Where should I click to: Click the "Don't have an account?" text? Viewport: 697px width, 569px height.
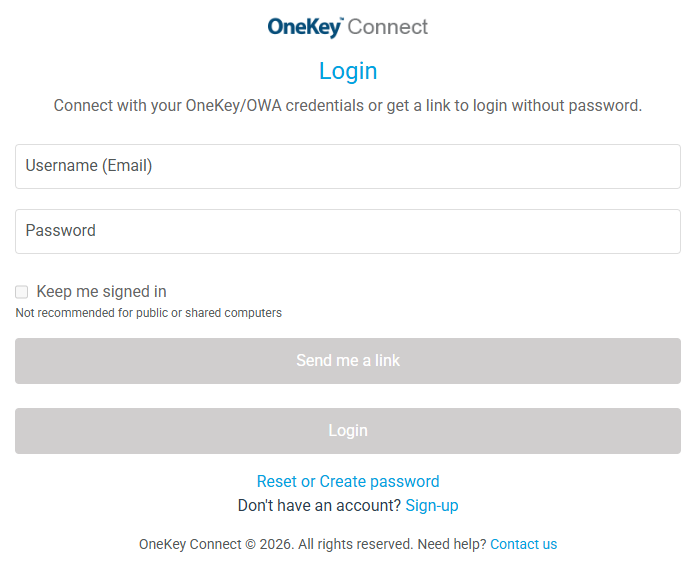pyautogui.click(x=319, y=506)
